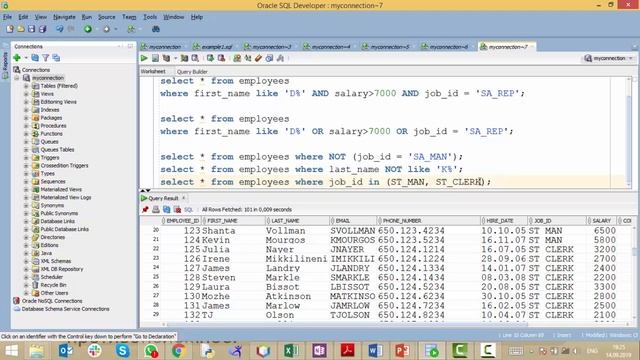This screenshot has width=640, height=360.
Task: Open the myconnection dropdown at top right
Action: pyautogui.click(x=631, y=58)
